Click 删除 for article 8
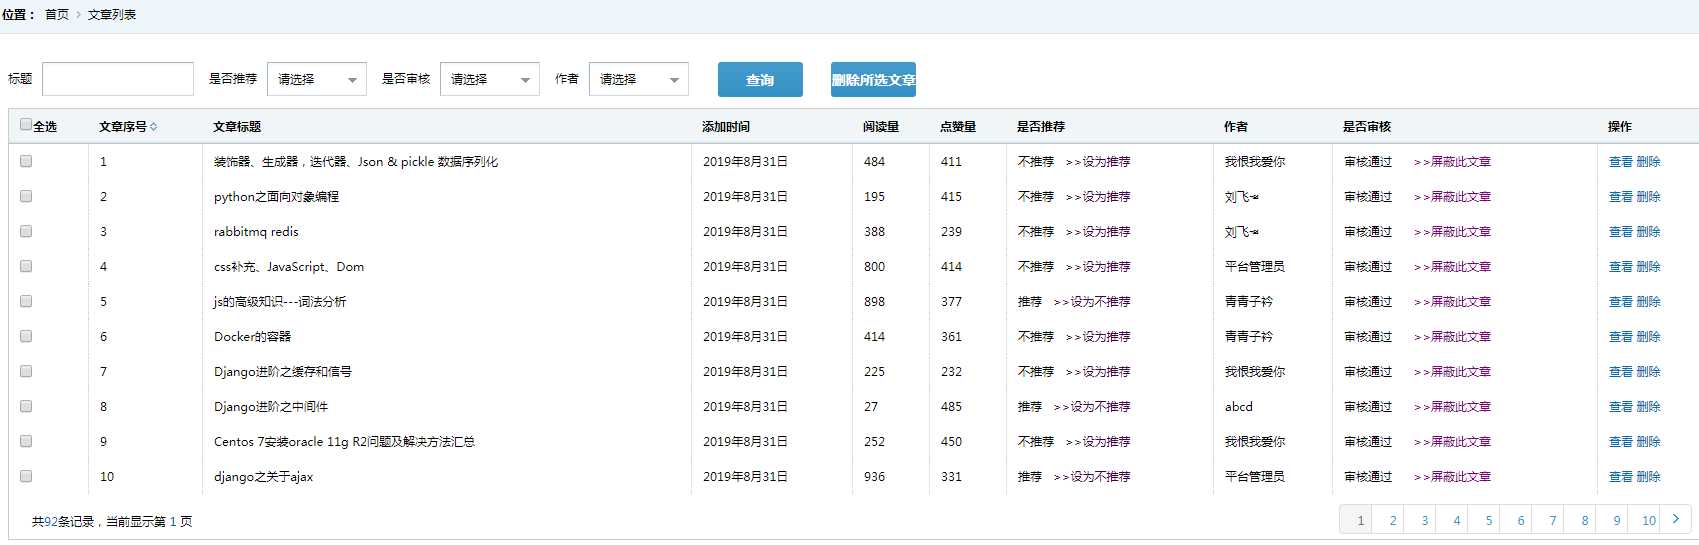 1648,407
